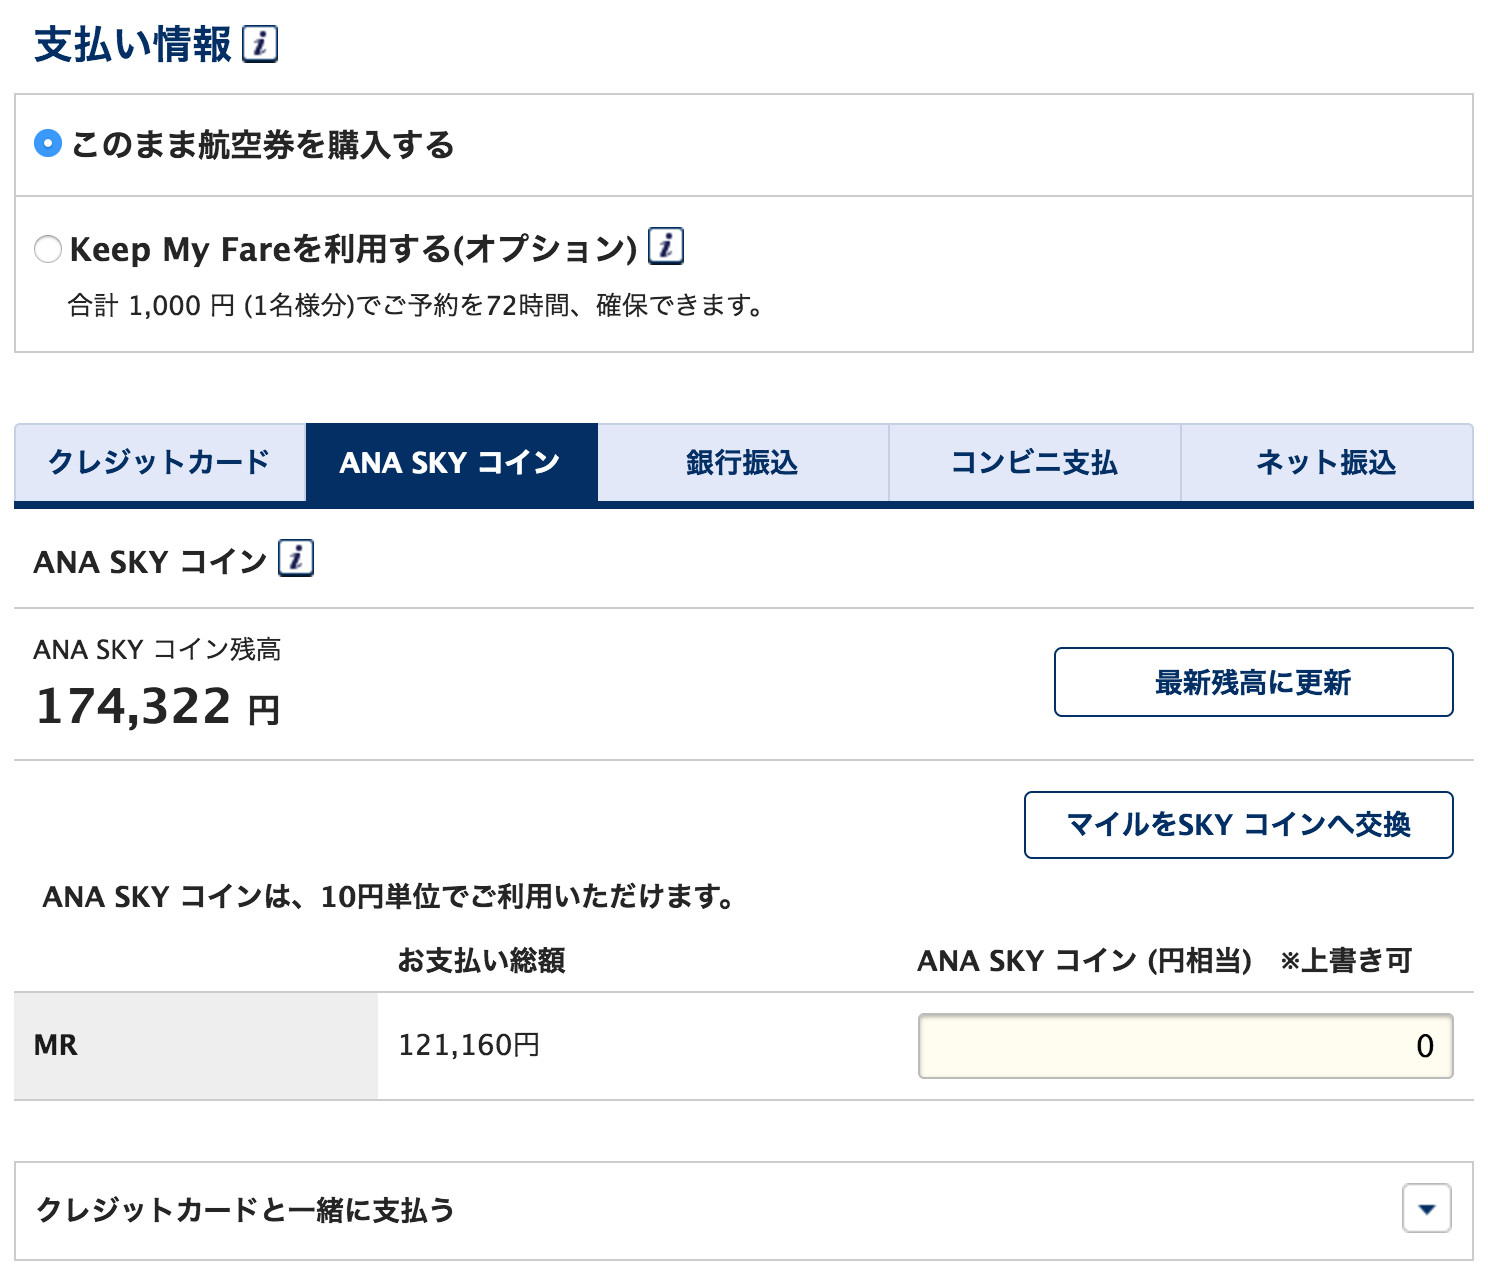The height and width of the screenshot is (1282, 1488).
Task: Select このまま航空券を購入する radio button
Action: click(x=48, y=144)
